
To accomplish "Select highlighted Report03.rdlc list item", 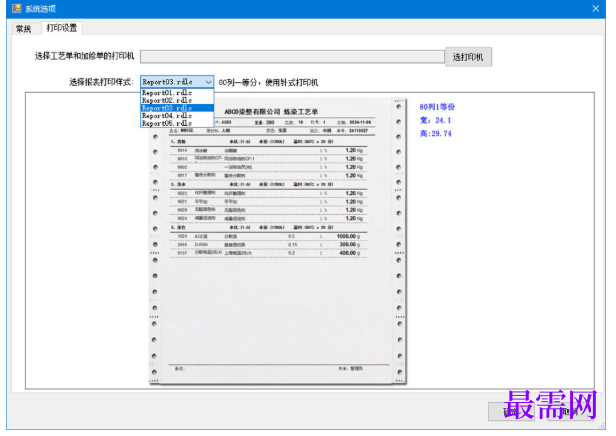I will 177,108.
